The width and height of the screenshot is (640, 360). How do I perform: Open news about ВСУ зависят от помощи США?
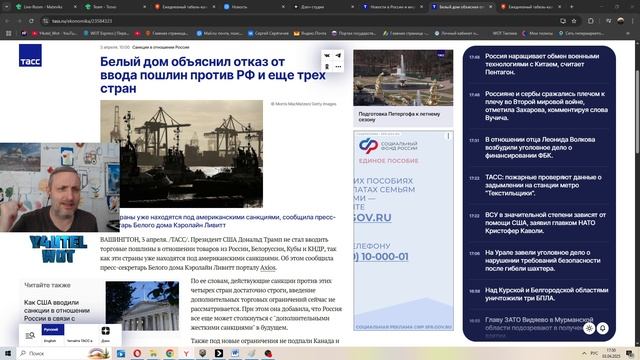coord(545,222)
